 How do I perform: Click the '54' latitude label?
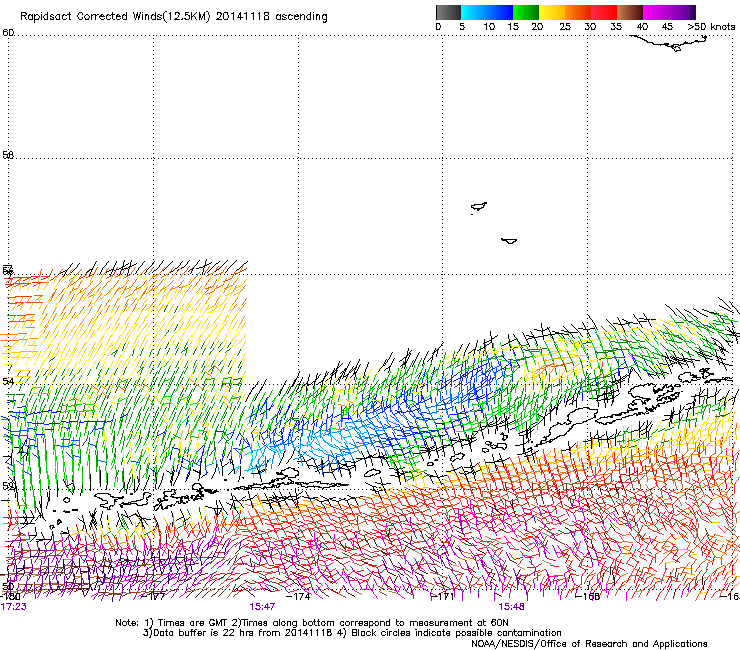(x=8, y=381)
